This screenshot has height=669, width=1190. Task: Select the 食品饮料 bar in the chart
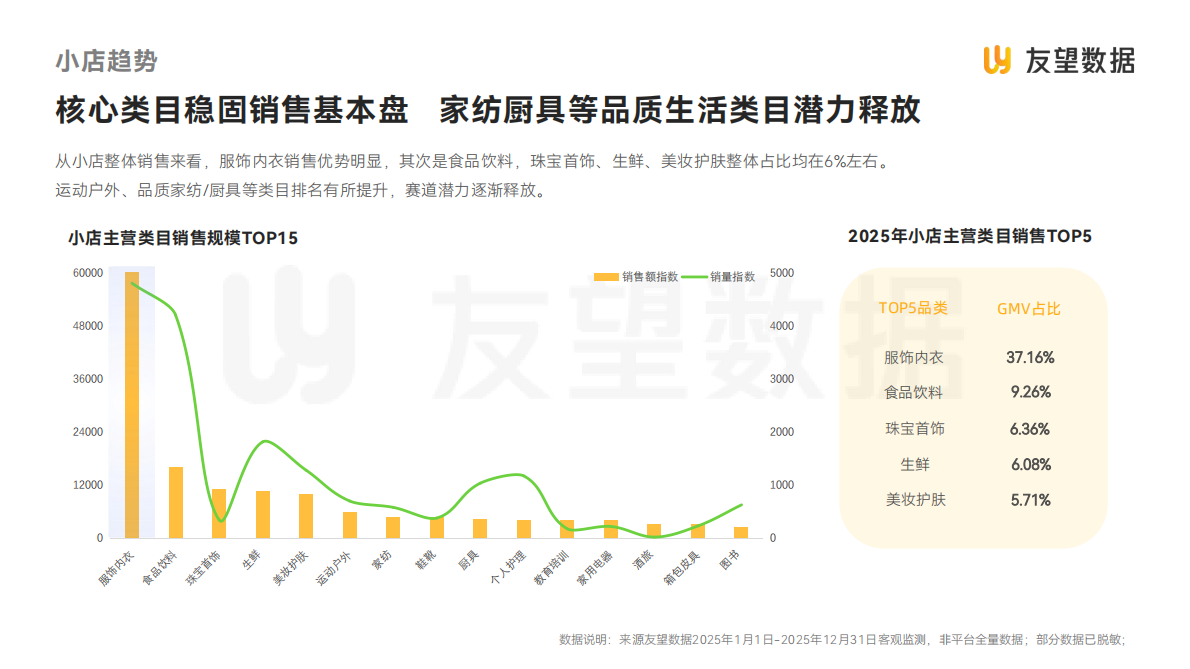[x=174, y=500]
